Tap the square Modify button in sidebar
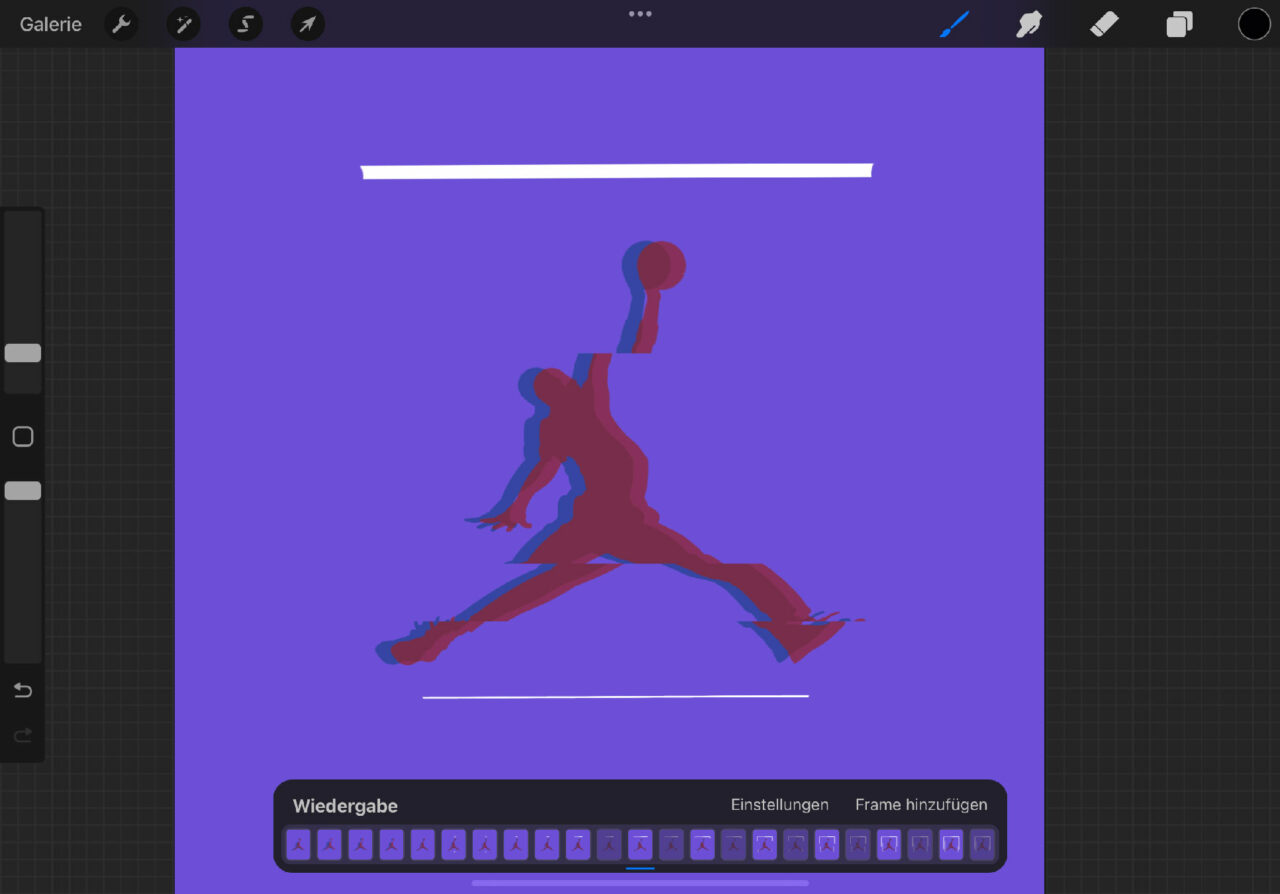 point(23,437)
